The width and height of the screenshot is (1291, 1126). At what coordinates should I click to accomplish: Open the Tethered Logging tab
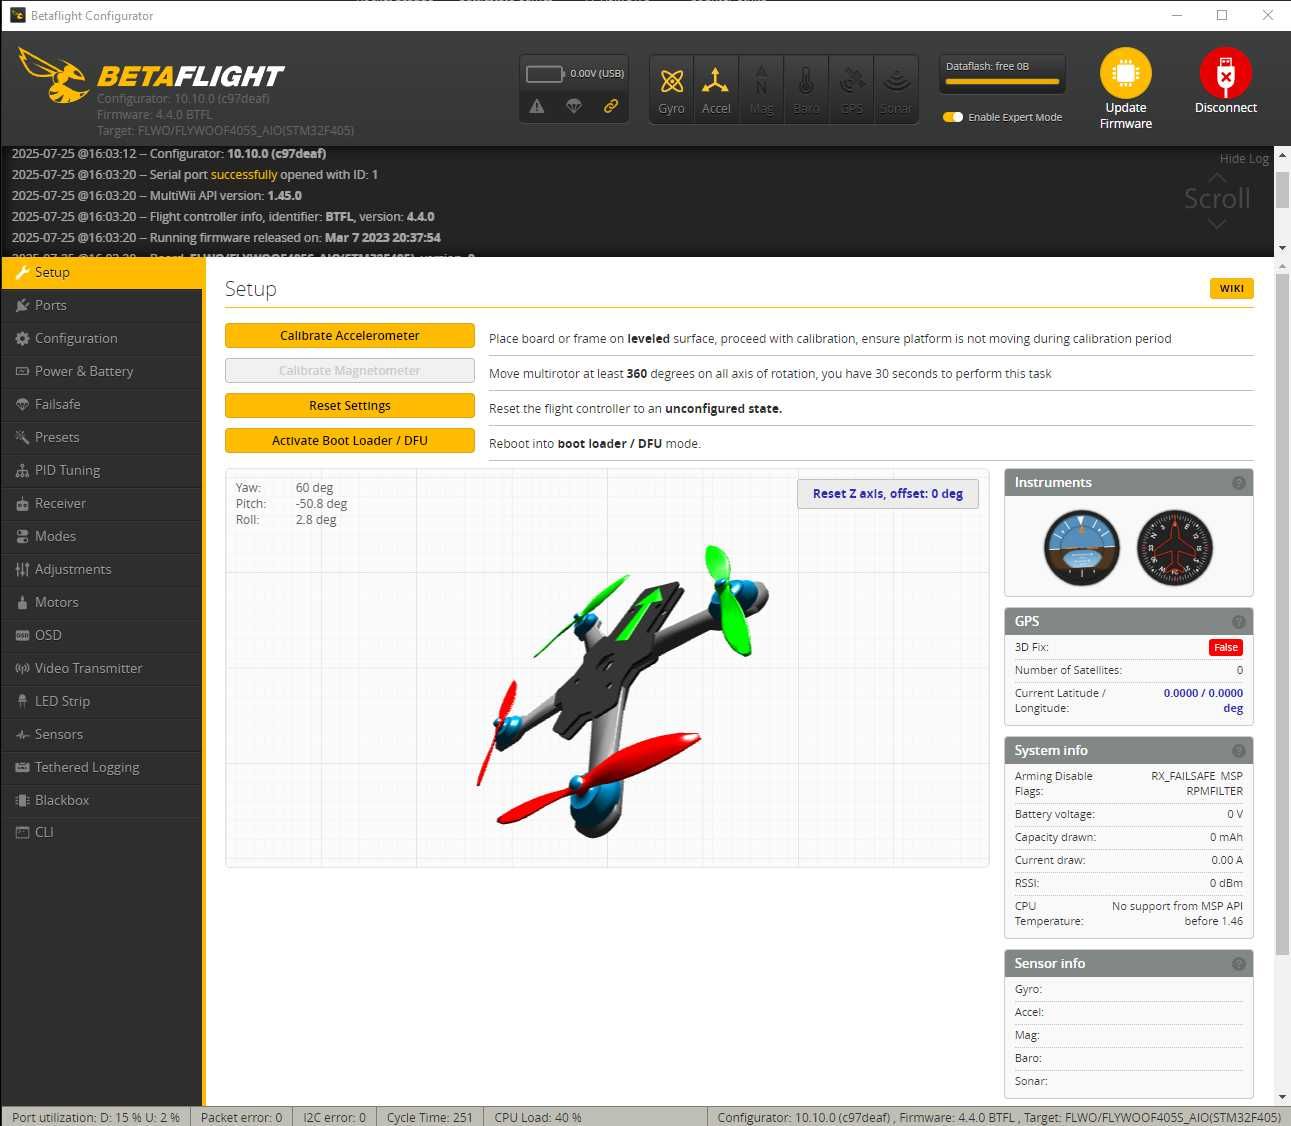coord(102,767)
